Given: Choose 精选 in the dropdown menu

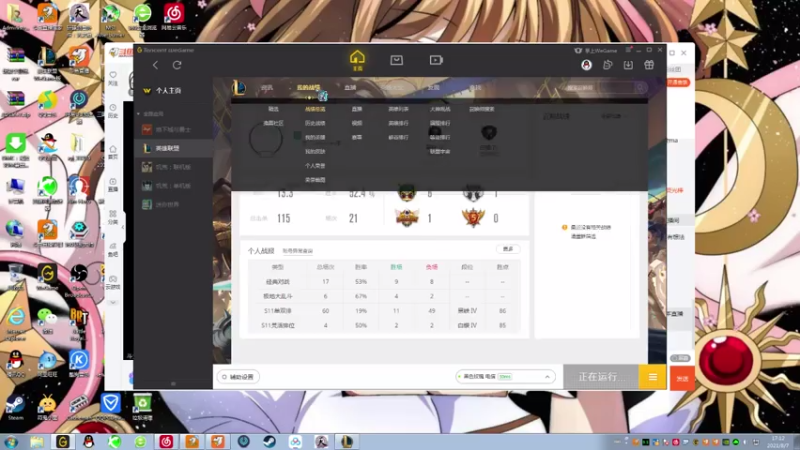Looking at the screenshot, I should [273, 109].
